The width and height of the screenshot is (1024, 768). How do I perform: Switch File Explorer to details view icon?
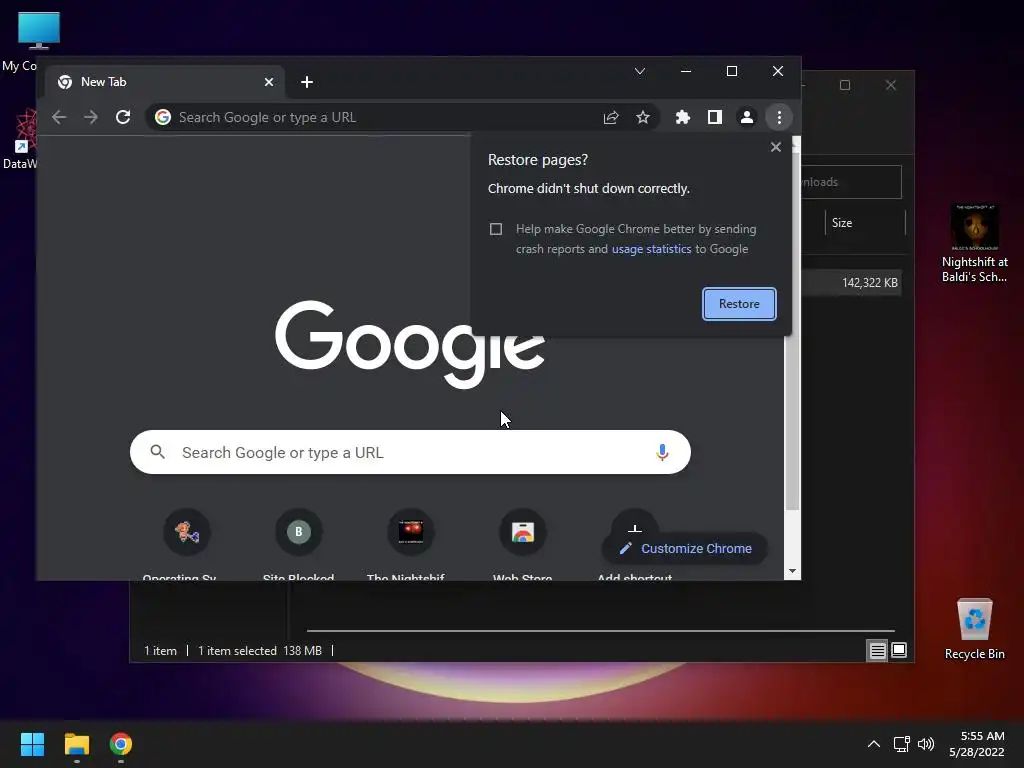click(x=877, y=650)
